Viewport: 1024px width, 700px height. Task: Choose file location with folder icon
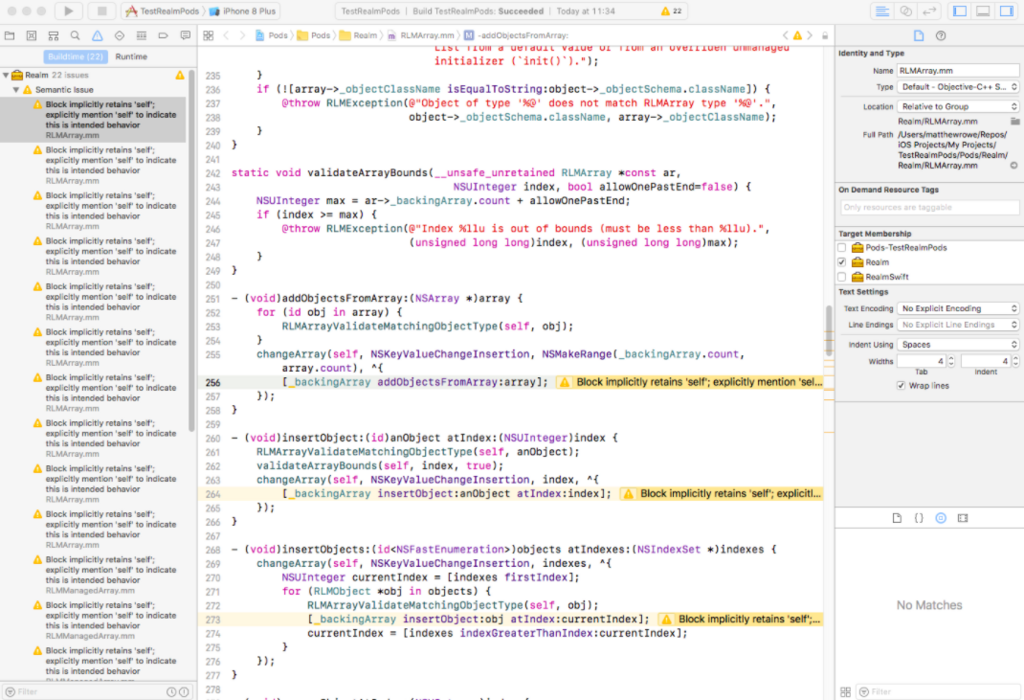(x=1014, y=121)
